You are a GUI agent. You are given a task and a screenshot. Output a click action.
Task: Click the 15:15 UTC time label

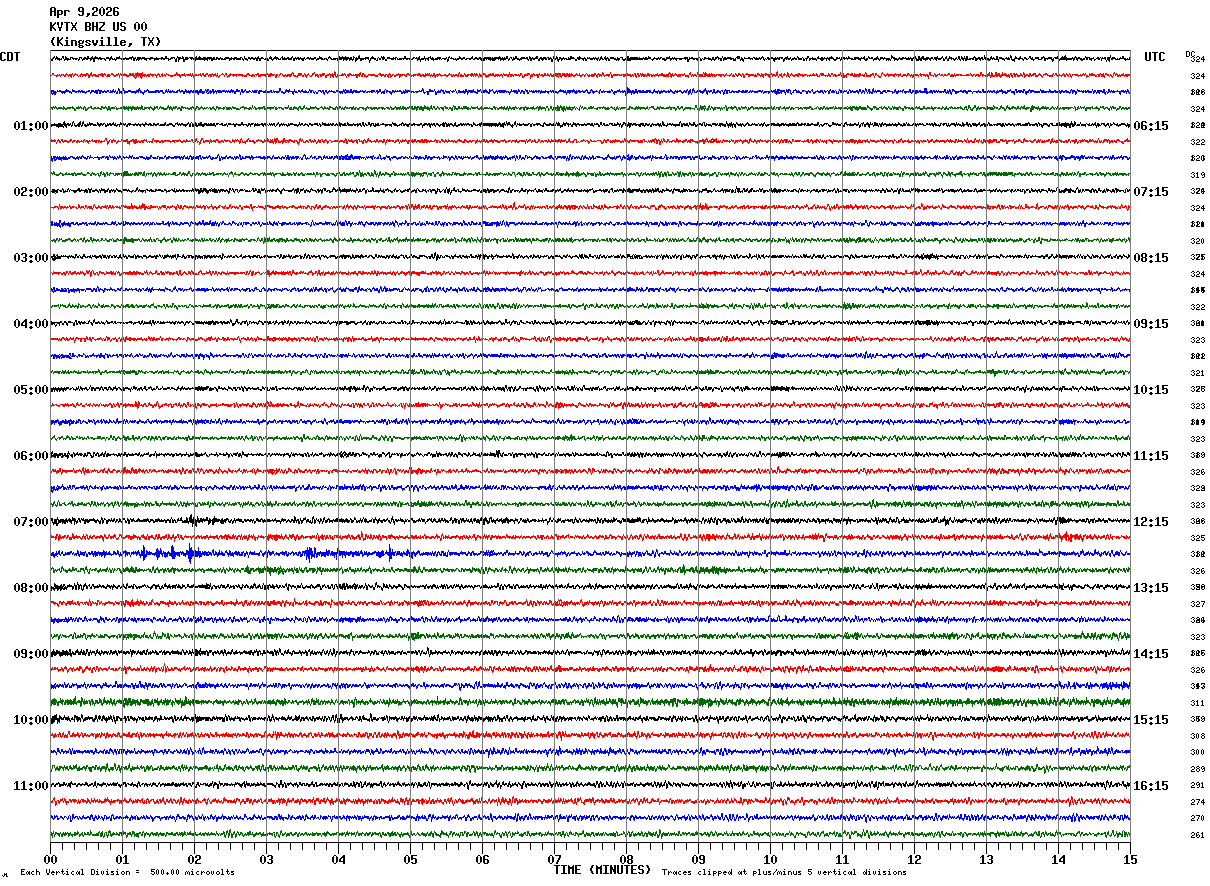point(1151,720)
